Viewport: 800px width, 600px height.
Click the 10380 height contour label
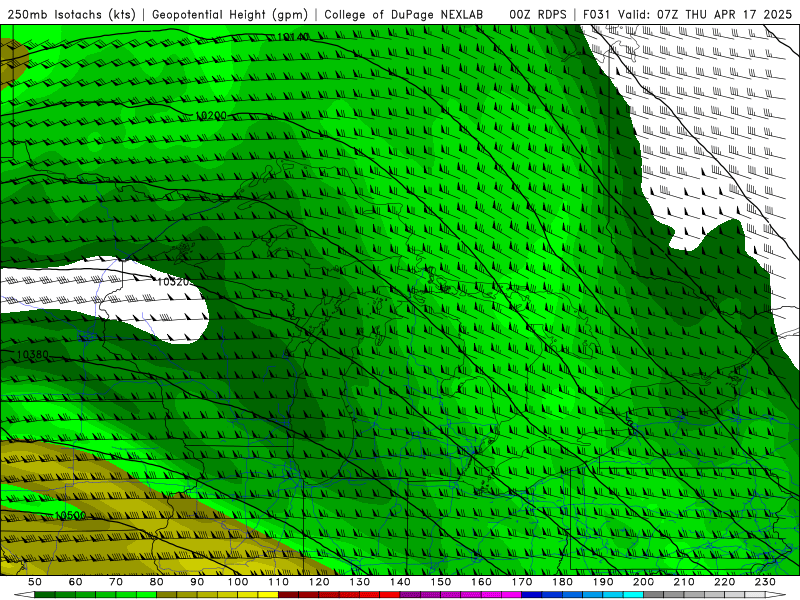tap(33, 354)
